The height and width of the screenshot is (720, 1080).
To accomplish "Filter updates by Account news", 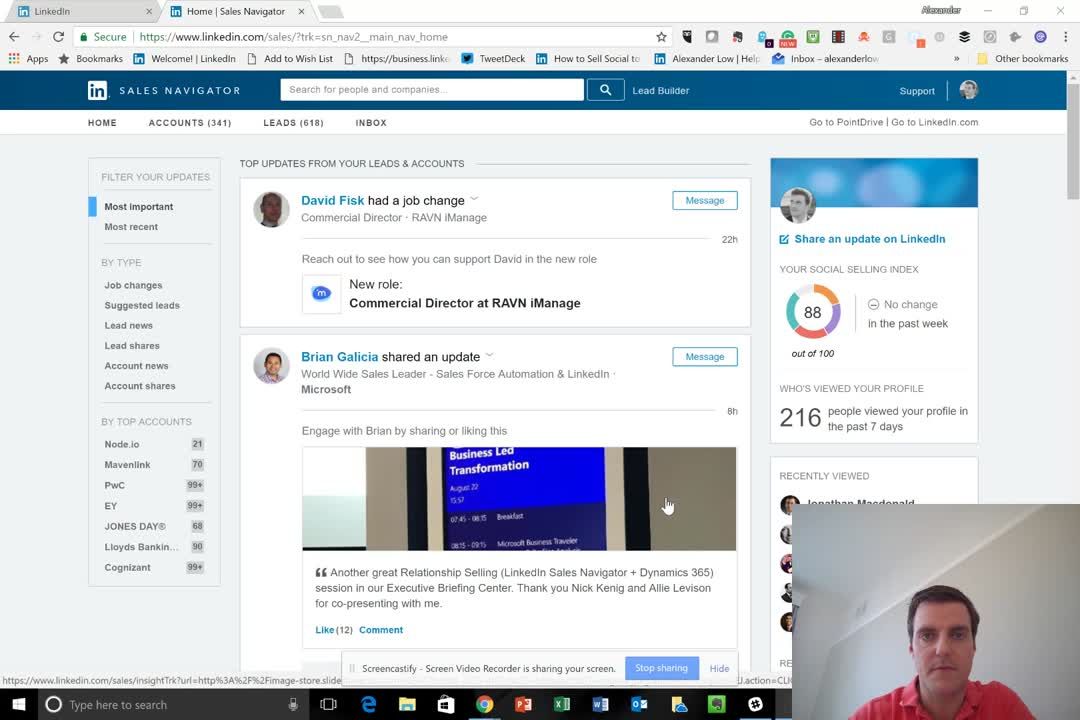I will click(136, 366).
